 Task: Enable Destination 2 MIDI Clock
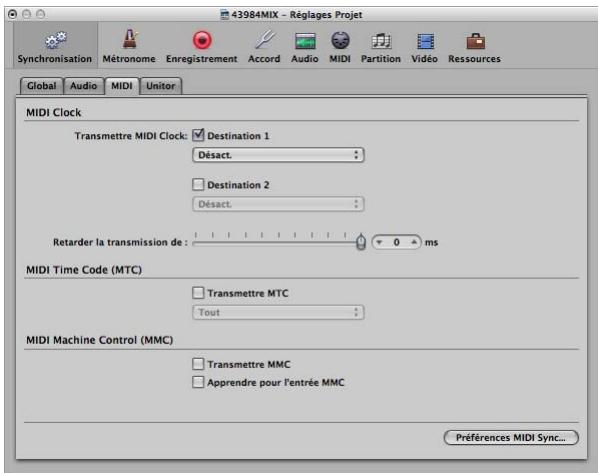click(x=198, y=185)
